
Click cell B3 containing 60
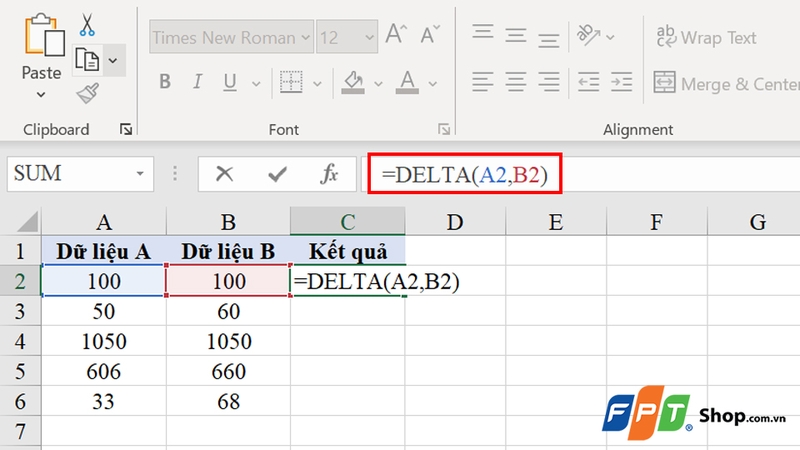pos(228,311)
